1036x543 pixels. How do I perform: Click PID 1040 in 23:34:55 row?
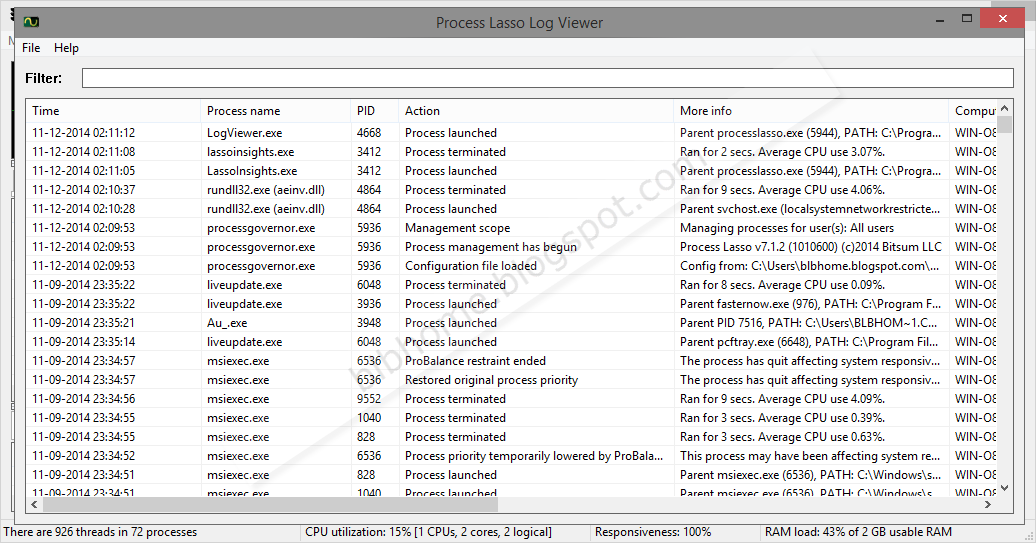tap(369, 418)
